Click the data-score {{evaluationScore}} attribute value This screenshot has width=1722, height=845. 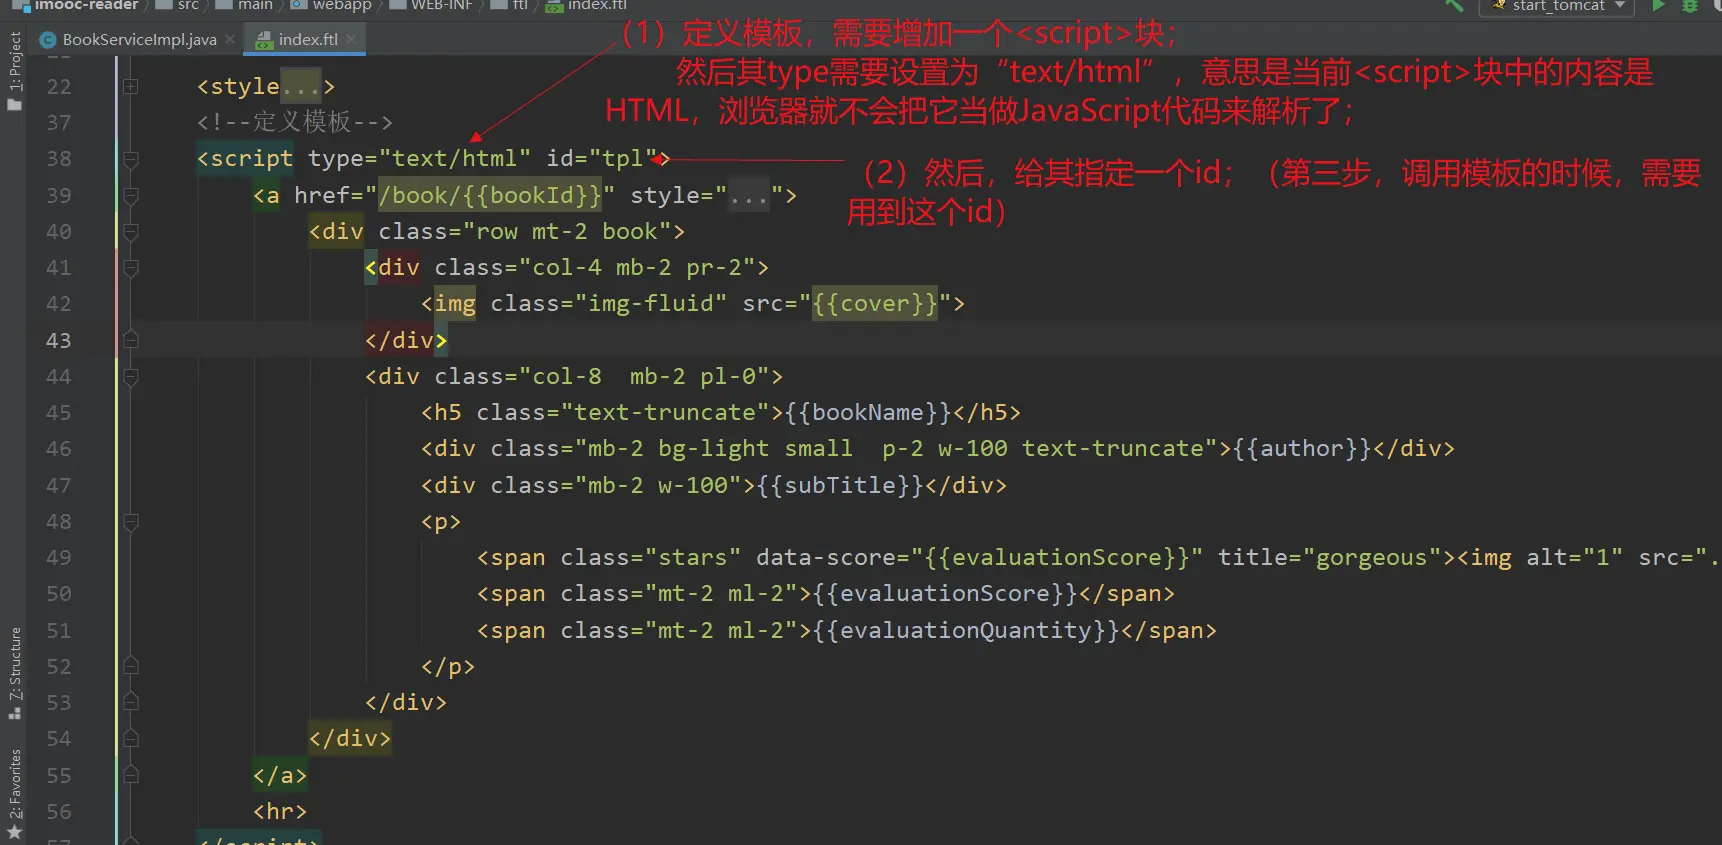click(1057, 557)
